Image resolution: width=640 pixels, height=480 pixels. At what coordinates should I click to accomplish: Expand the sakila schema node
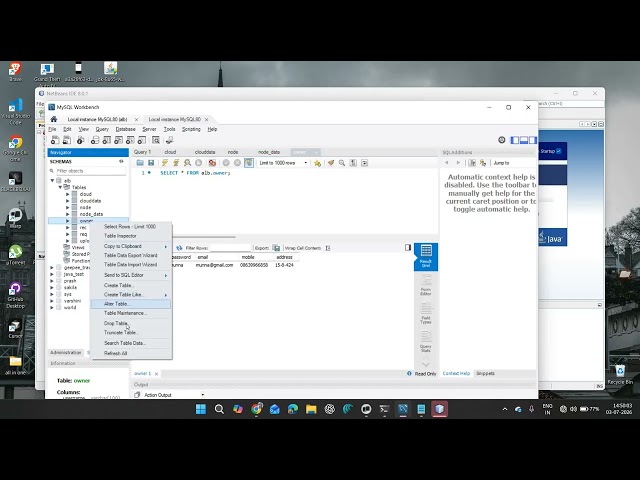(52, 287)
